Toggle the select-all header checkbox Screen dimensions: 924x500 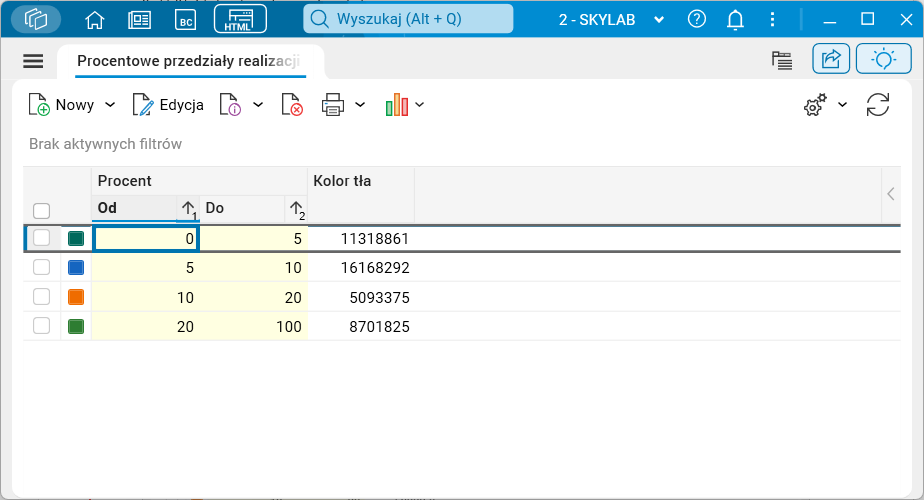point(41,210)
